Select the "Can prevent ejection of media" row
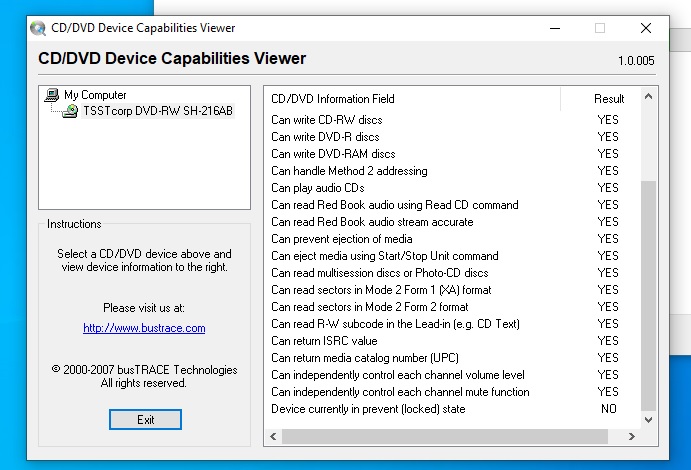The width and height of the screenshot is (691, 470). point(341,239)
